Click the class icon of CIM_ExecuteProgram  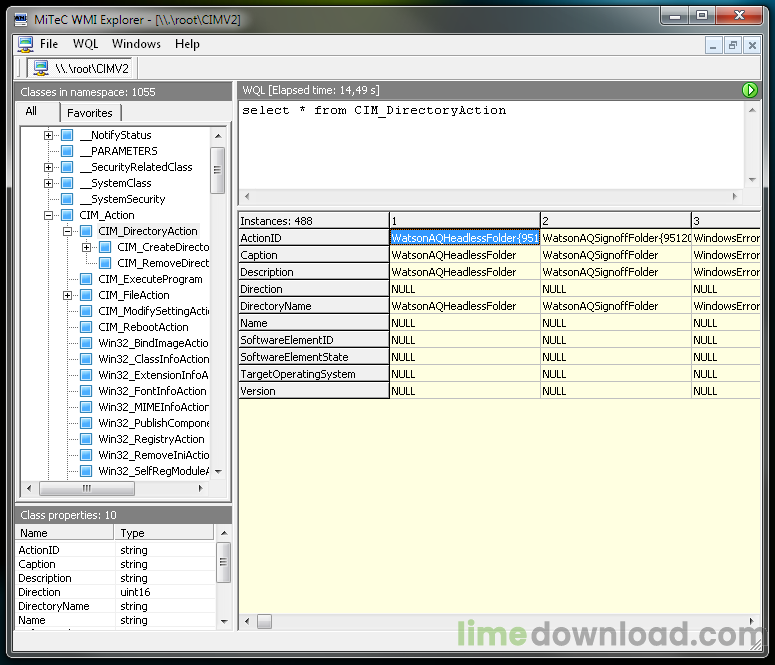86,279
